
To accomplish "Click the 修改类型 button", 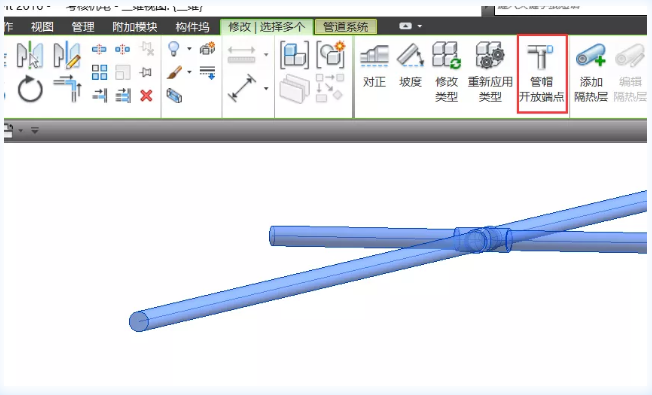I will 446,72.
